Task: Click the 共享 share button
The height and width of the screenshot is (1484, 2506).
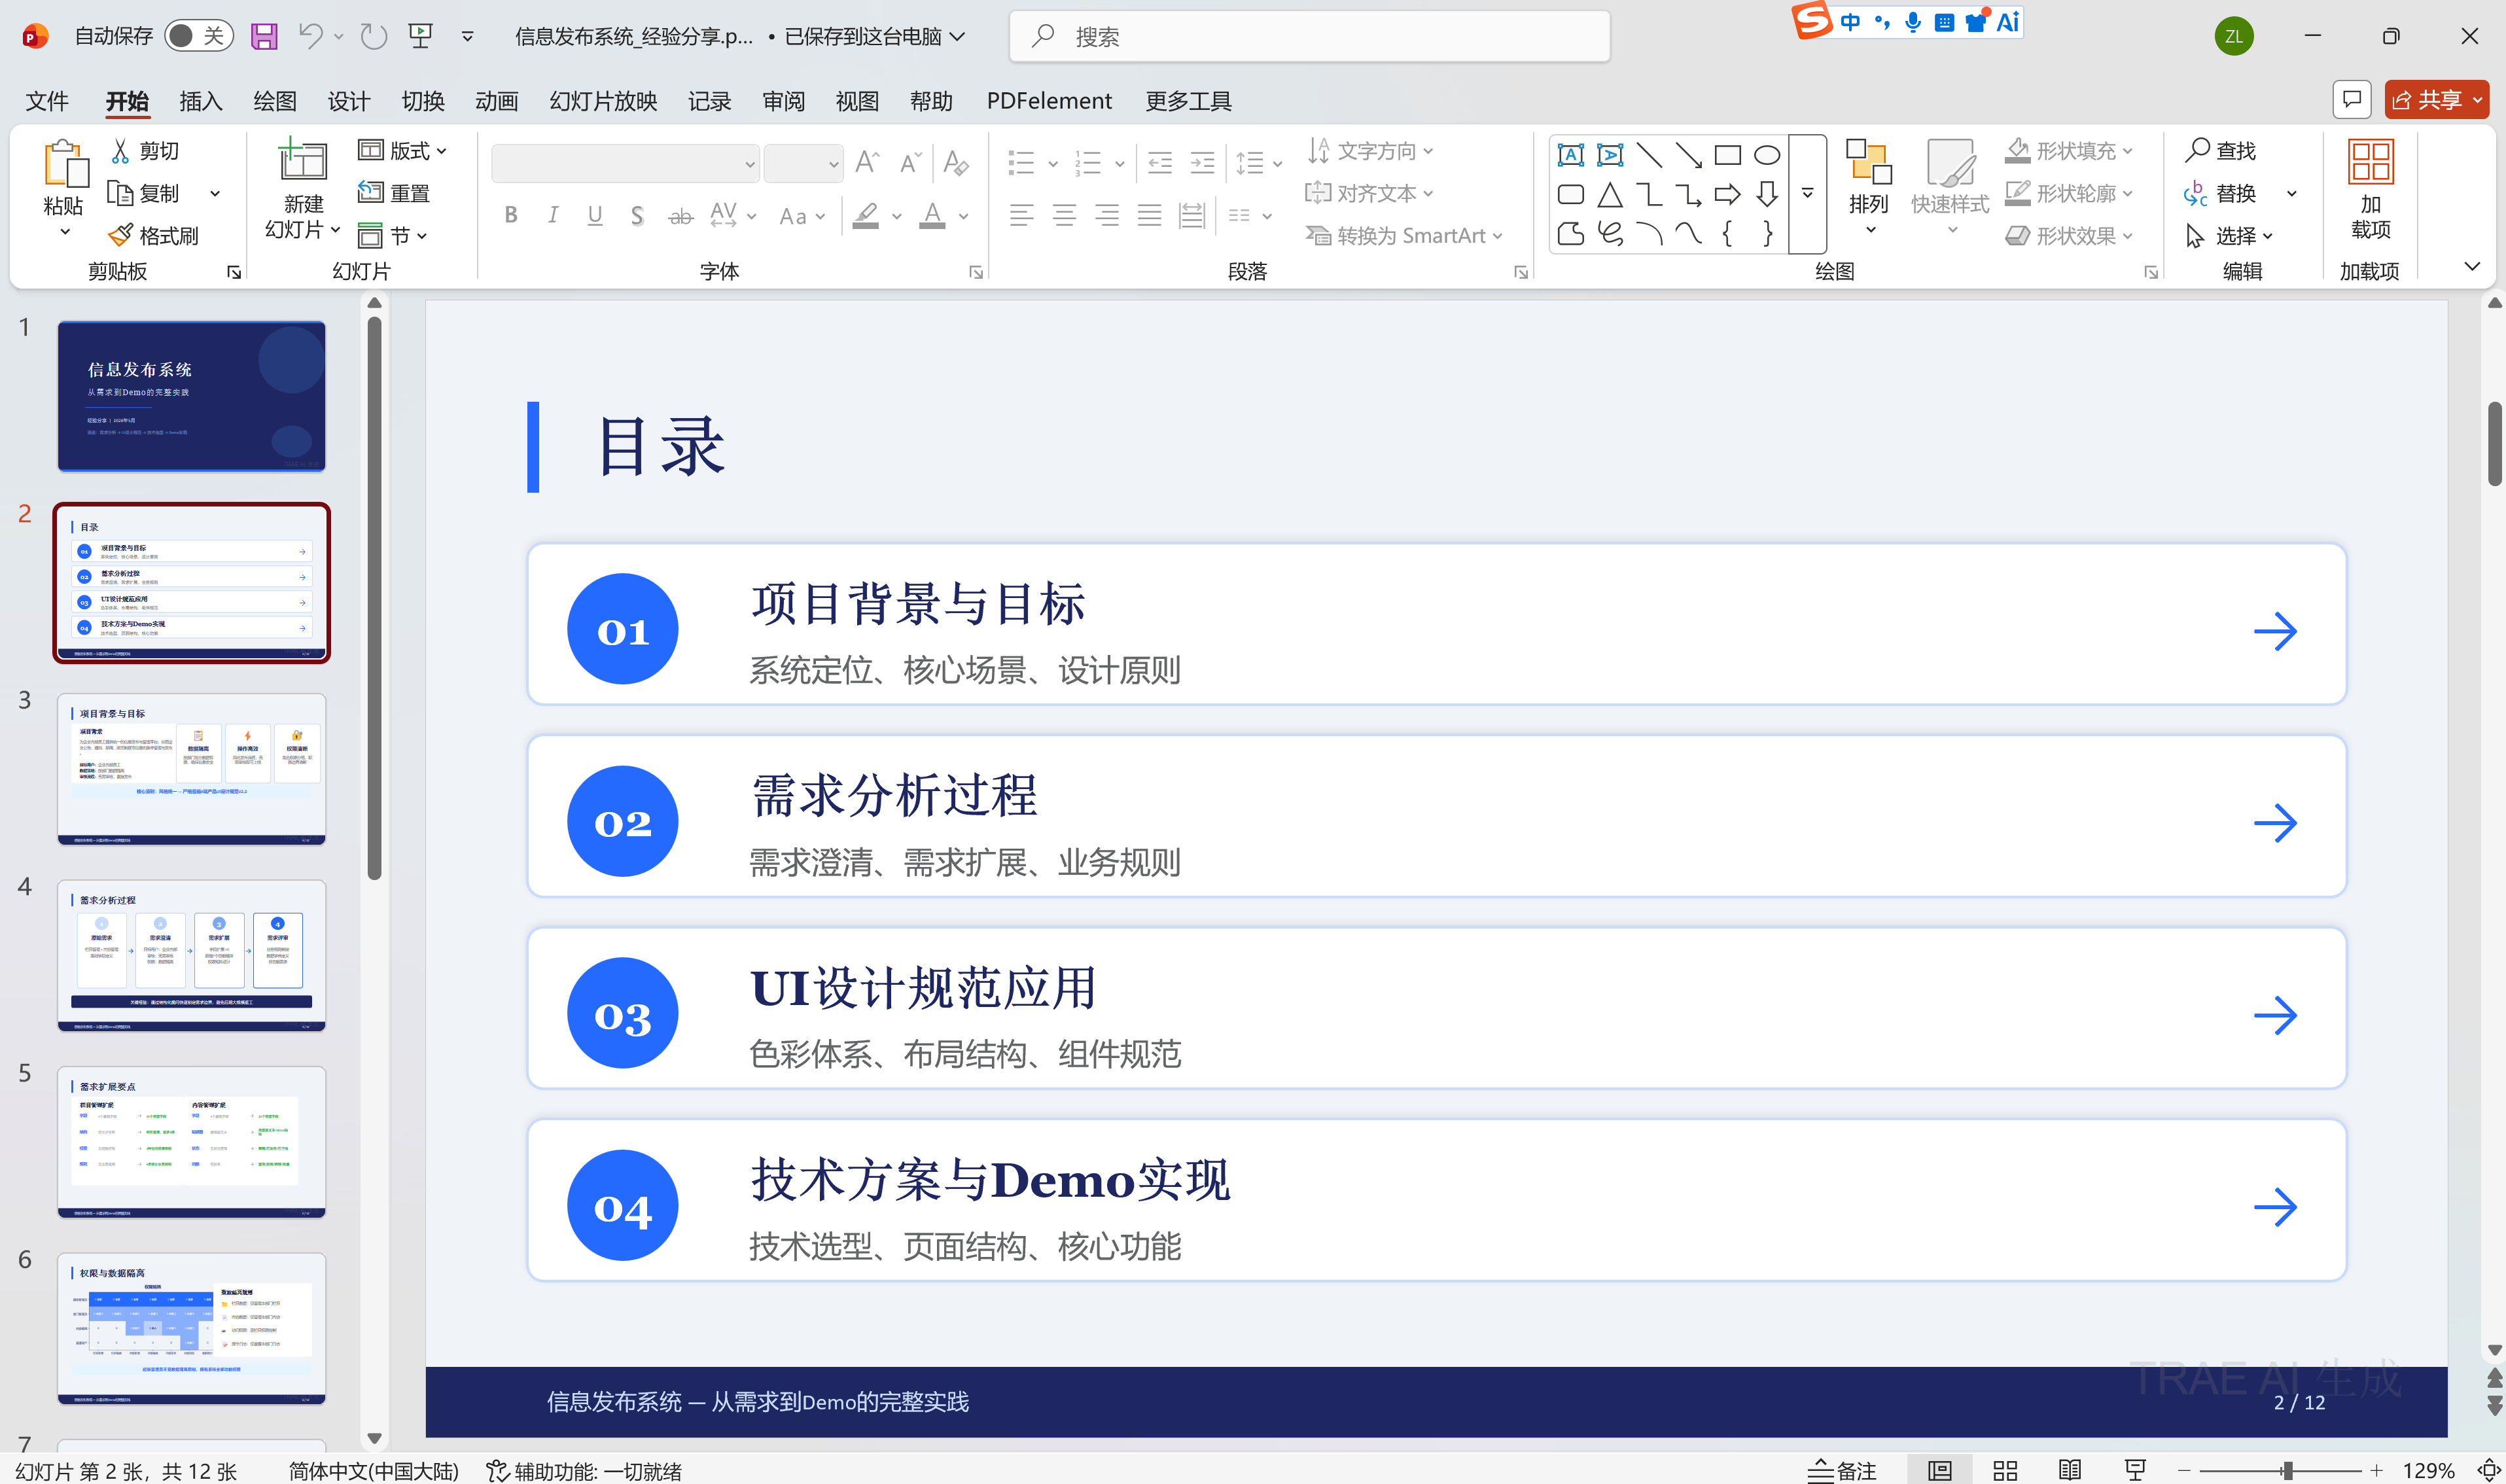Action: 2436,99
